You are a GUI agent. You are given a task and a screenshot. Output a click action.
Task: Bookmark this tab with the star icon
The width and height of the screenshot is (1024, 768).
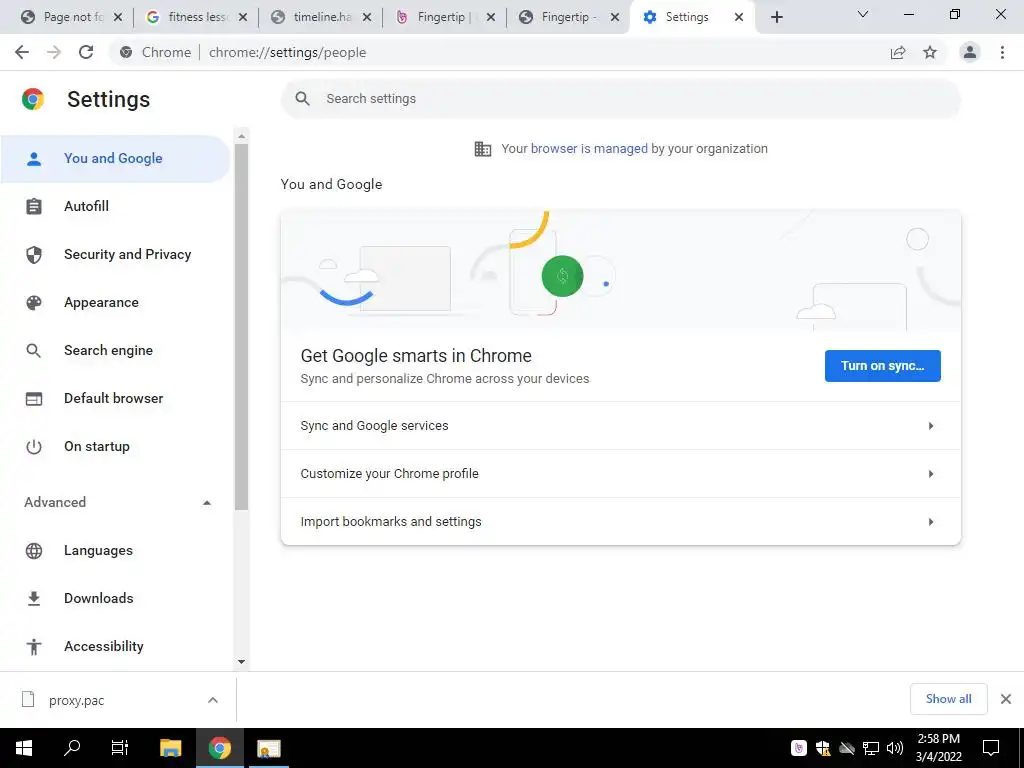[x=930, y=52]
